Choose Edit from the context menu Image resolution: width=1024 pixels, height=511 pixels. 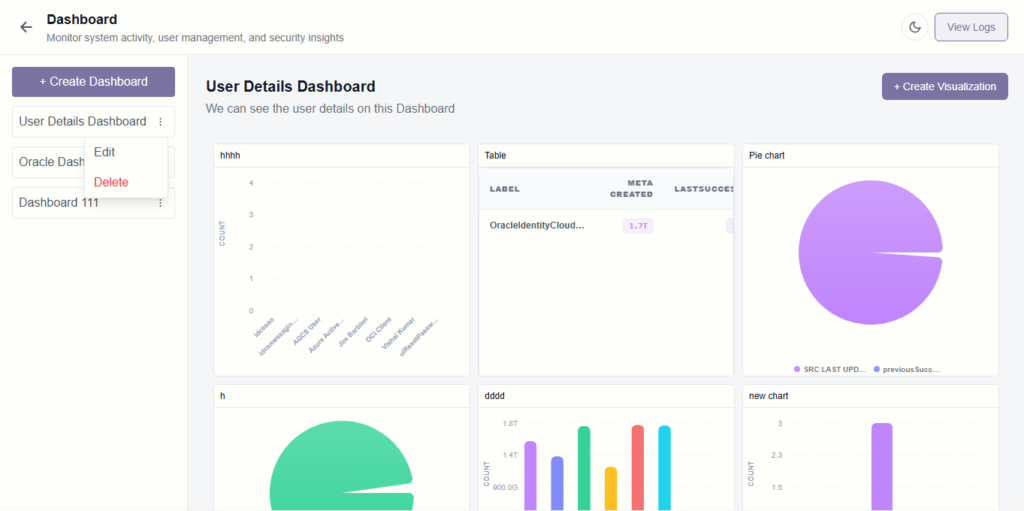105,152
